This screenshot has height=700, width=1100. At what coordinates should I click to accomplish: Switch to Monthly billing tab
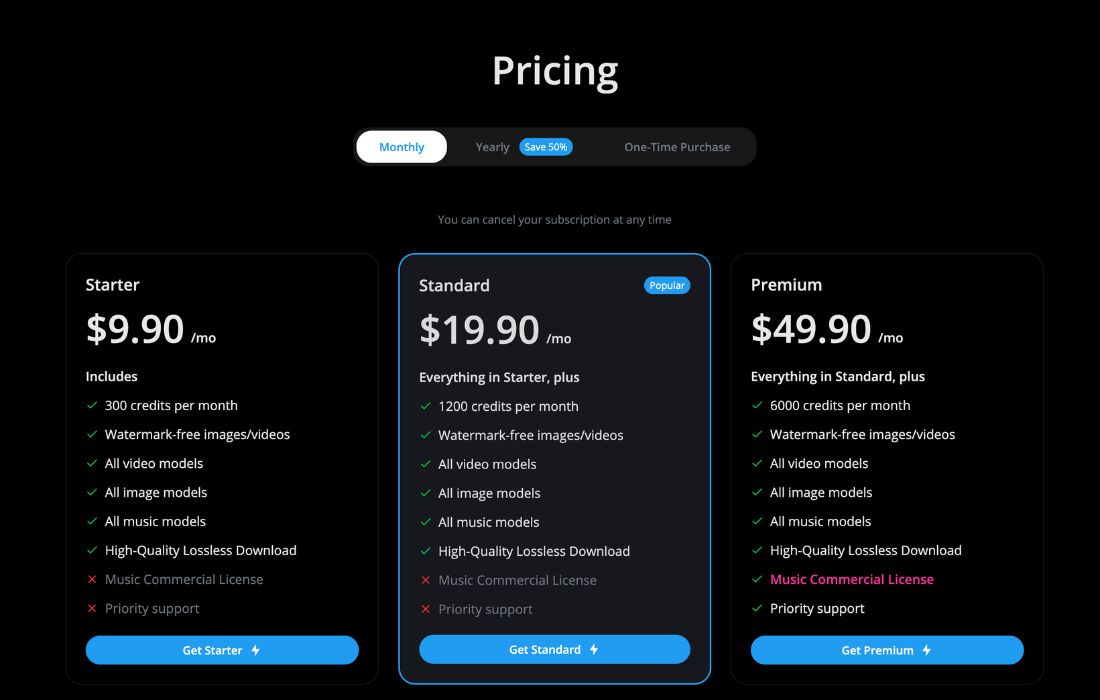point(402,147)
